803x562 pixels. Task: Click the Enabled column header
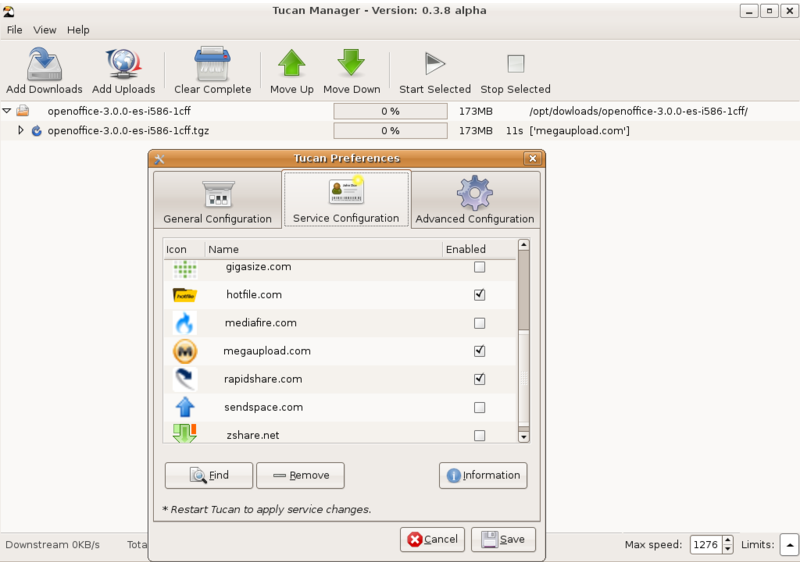(479, 249)
